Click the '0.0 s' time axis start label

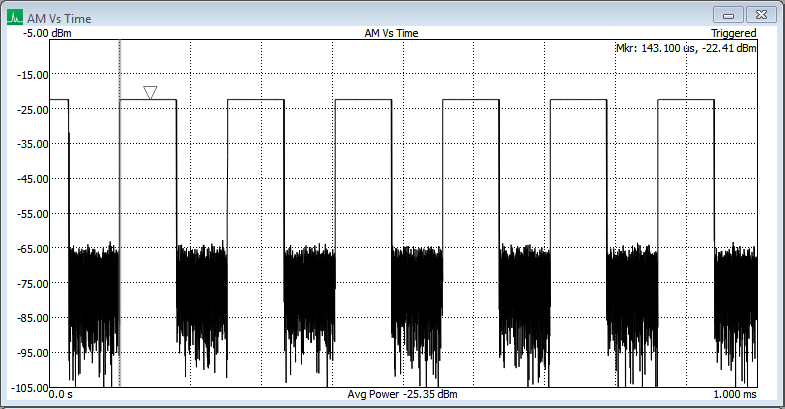pos(61,394)
